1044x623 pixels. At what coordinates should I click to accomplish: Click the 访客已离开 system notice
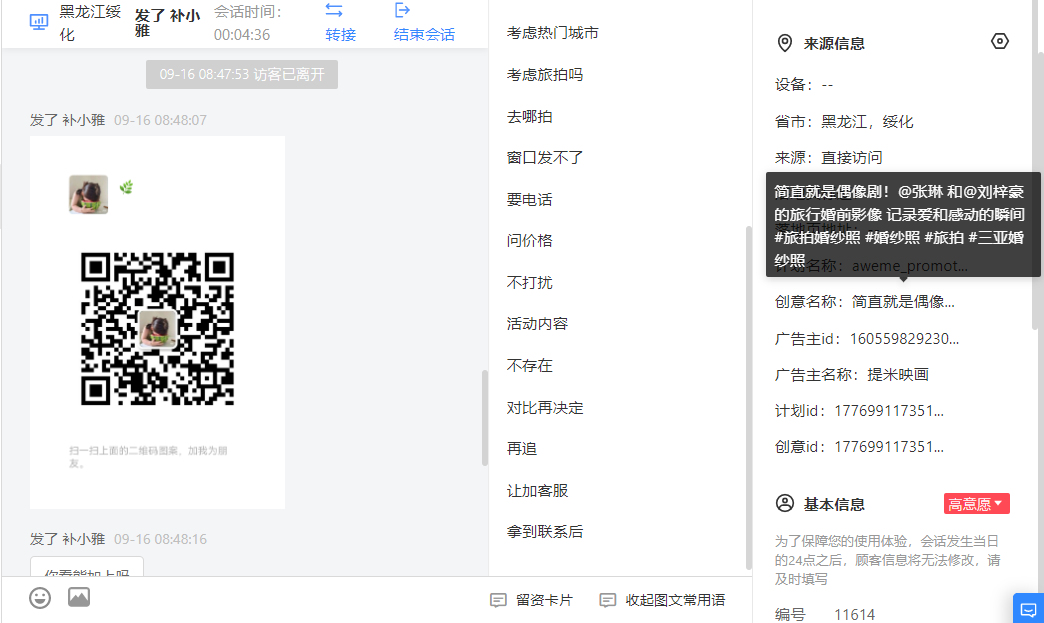pyautogui.click(x=242, y=74)
